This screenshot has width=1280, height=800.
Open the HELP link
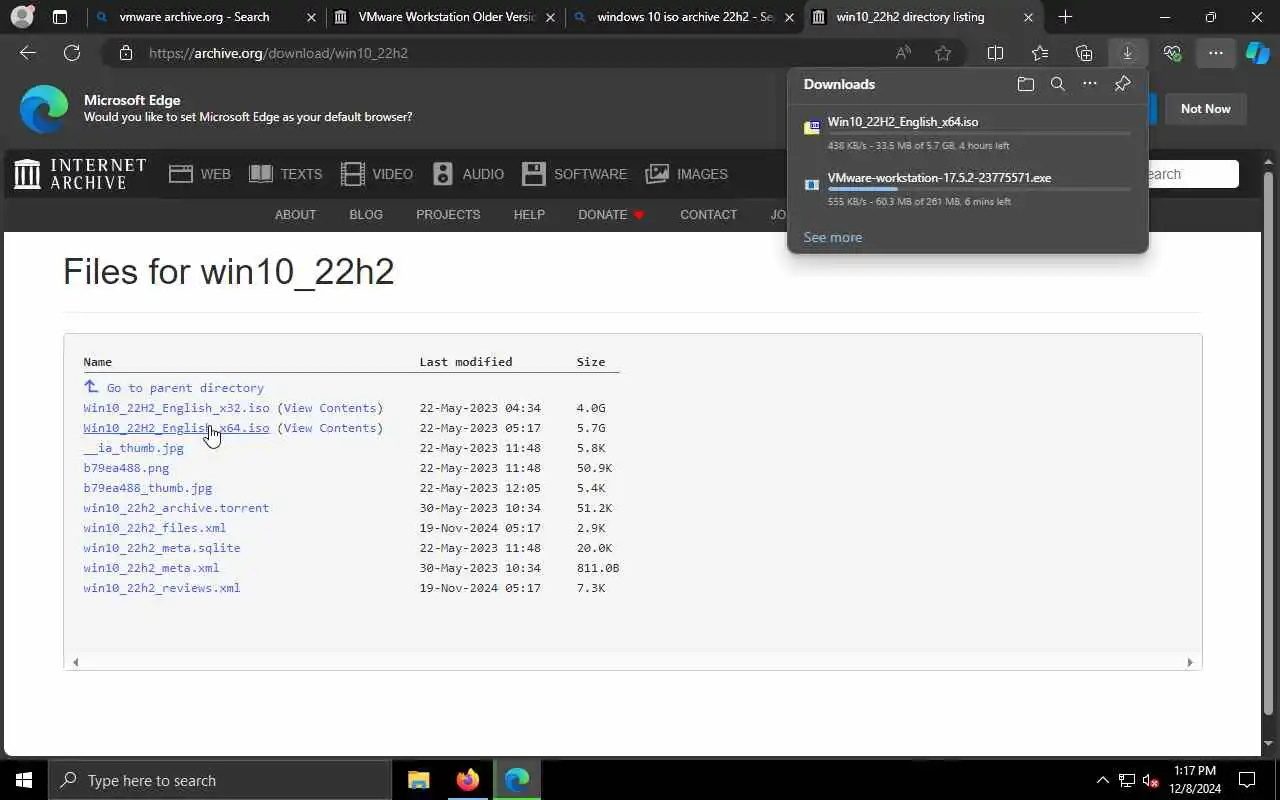tap(529, 215)
